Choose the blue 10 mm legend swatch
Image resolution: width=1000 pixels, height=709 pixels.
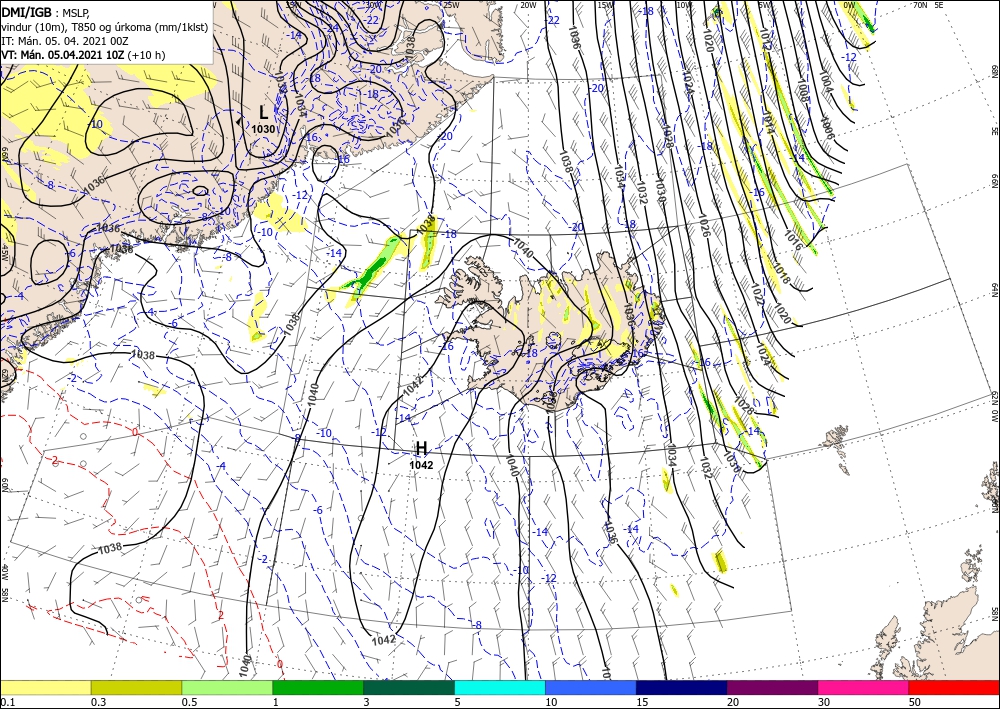pos(591,687)
